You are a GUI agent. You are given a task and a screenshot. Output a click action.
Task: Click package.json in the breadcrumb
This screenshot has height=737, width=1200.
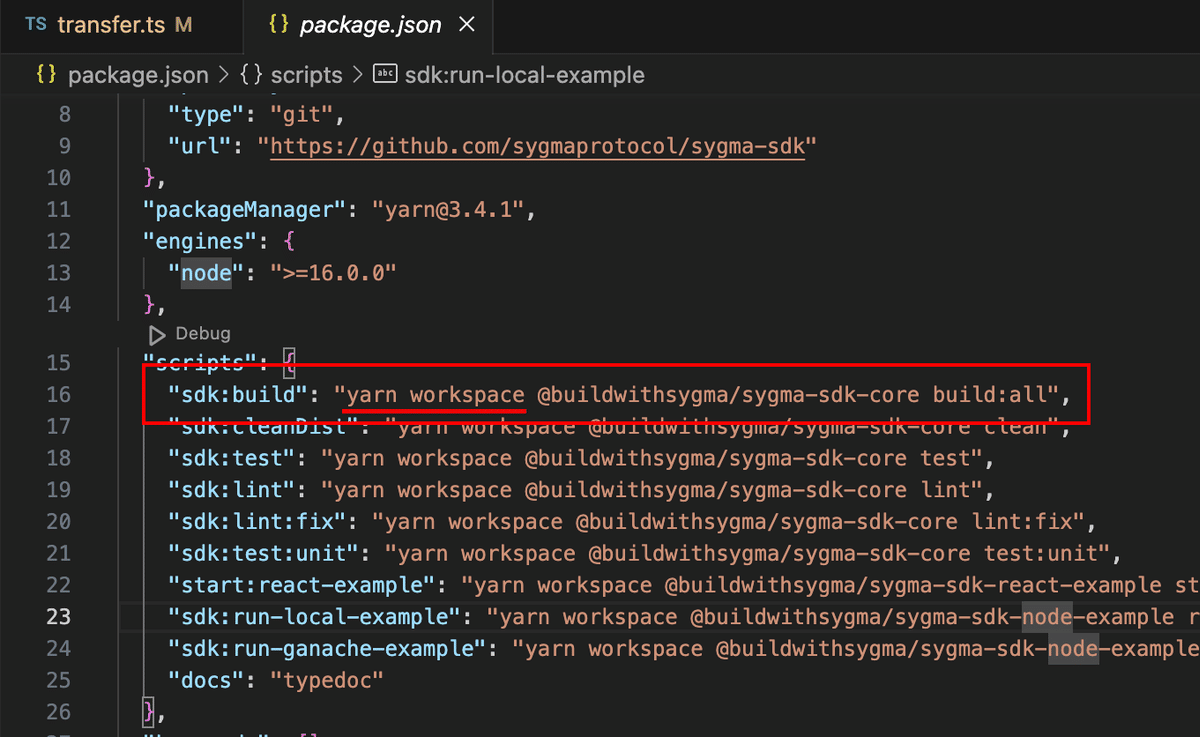tap(138, 75)
